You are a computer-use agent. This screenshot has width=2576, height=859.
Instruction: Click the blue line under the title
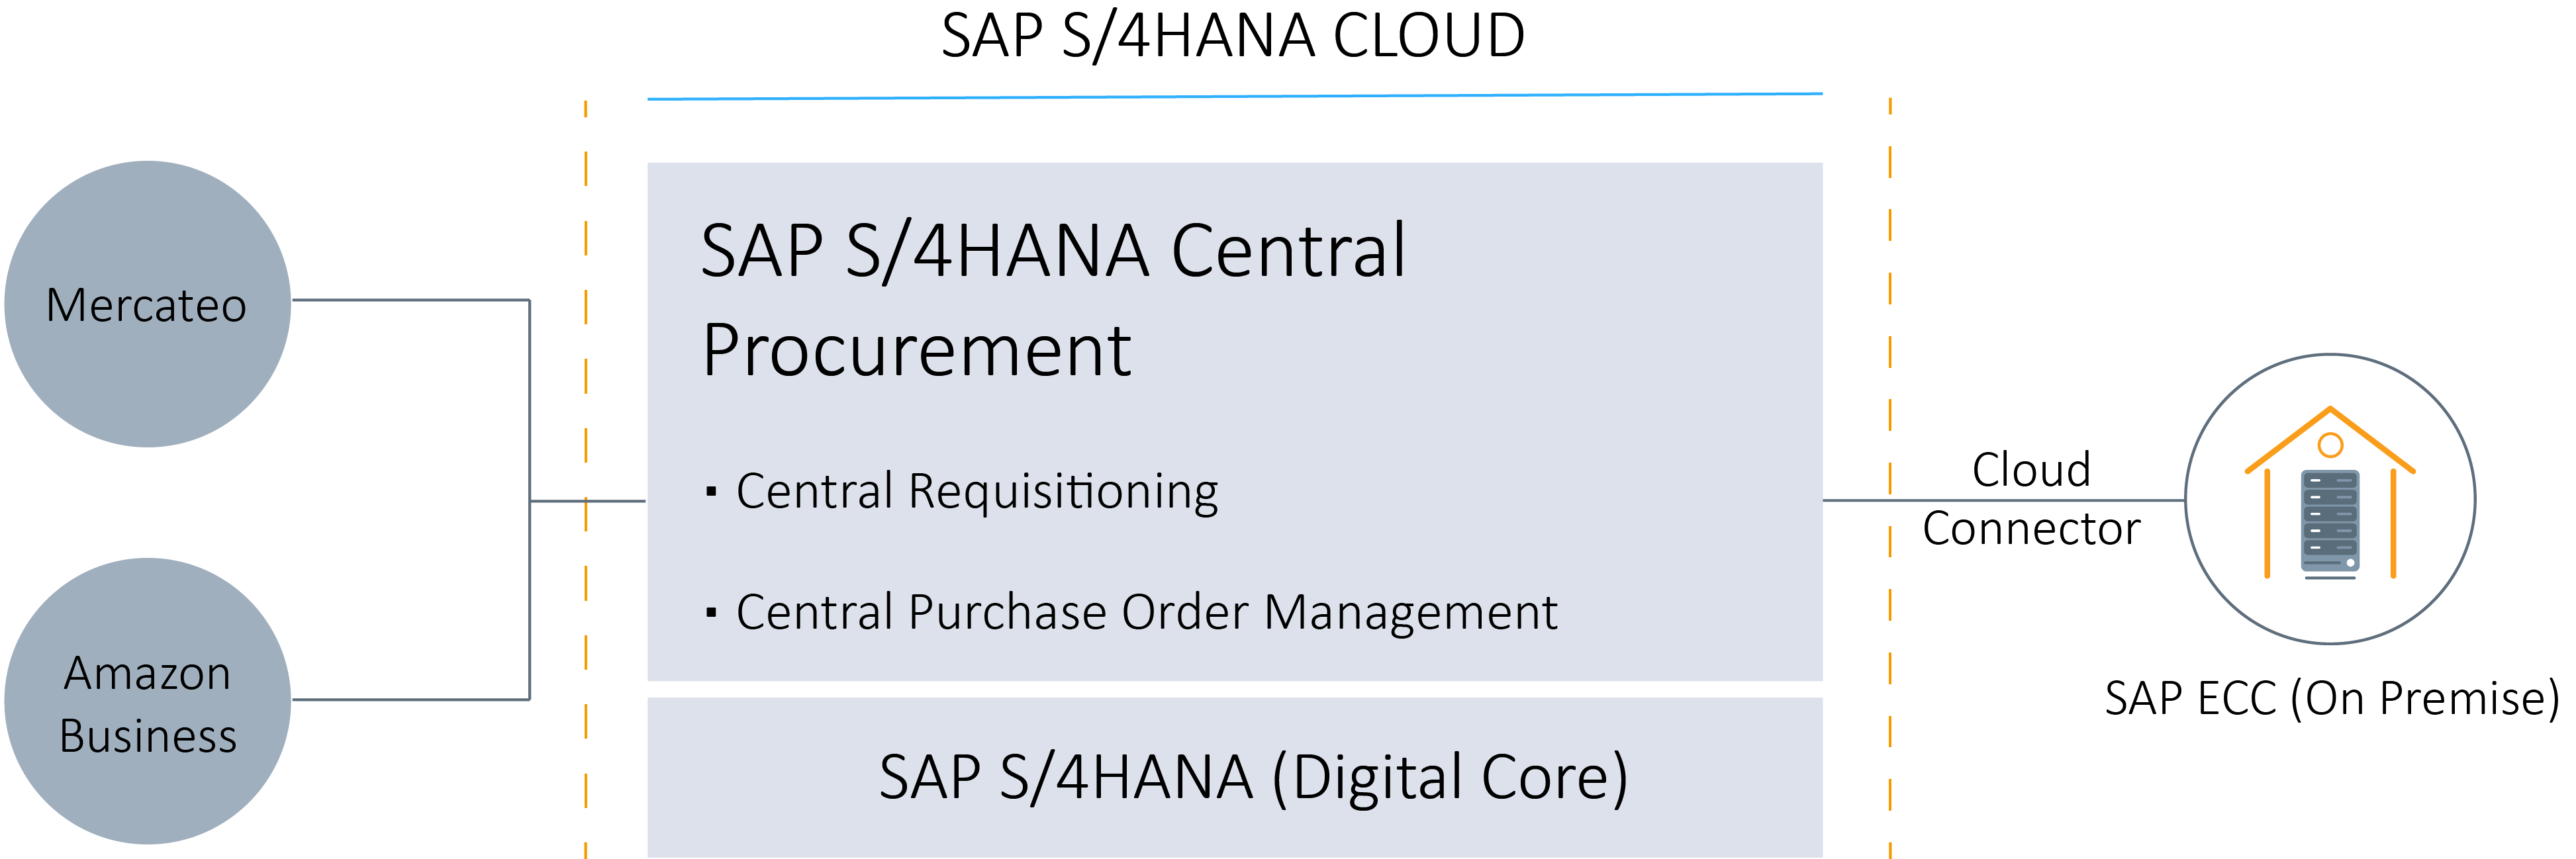[x=1234, y=96]
